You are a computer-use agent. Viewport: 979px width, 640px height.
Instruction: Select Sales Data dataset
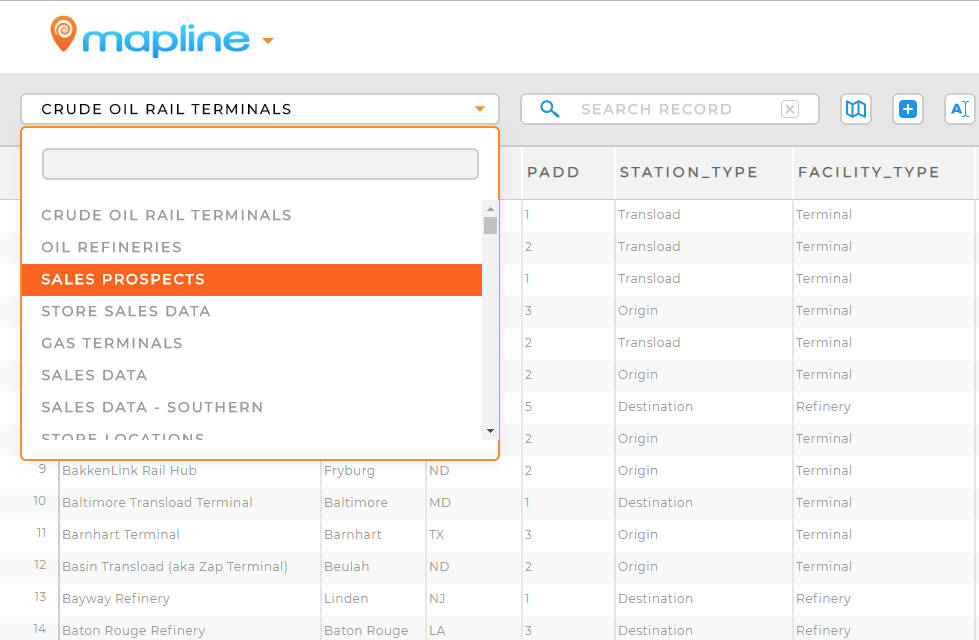[252, 375]
